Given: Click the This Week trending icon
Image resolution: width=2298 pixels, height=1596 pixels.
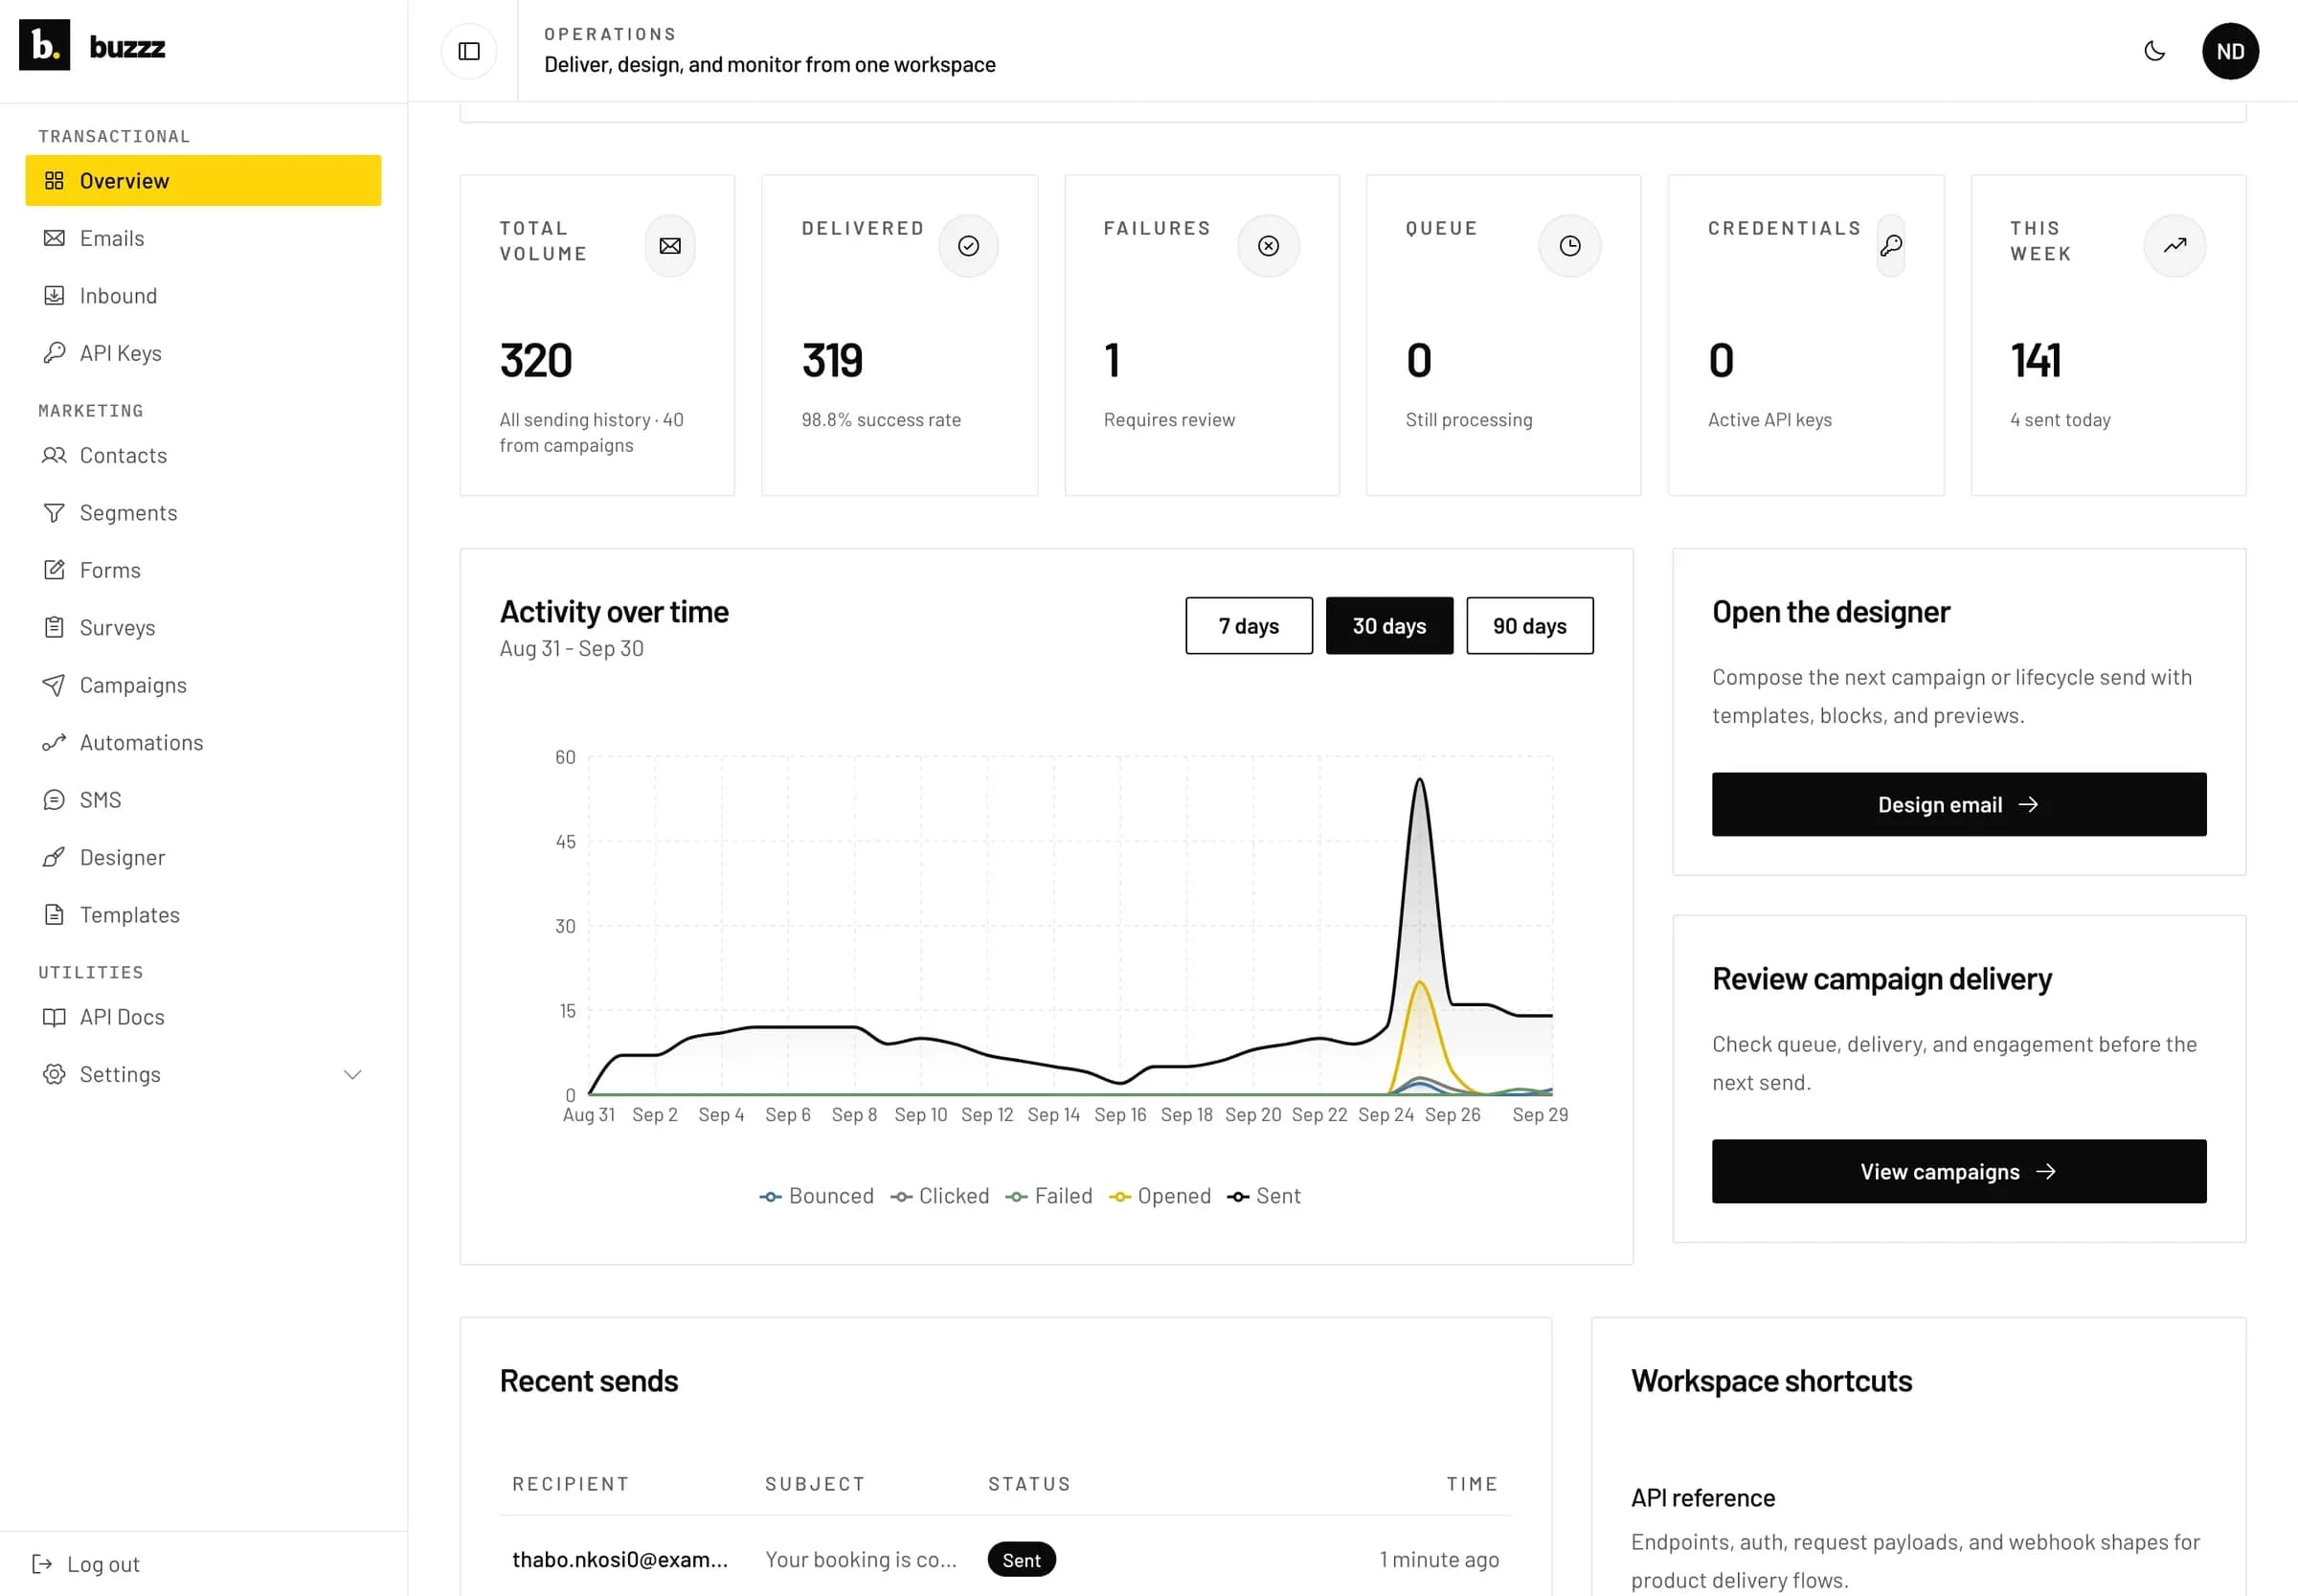Looking at the screenshot, I should (2175, 246).
